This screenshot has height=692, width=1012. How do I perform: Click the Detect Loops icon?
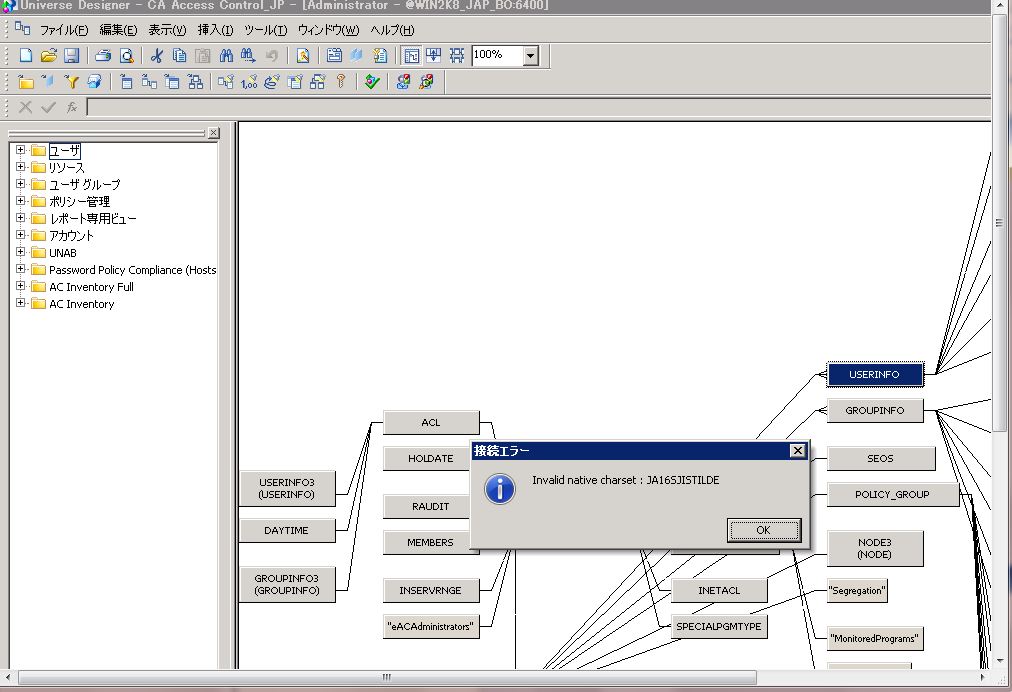coord(272,82)
